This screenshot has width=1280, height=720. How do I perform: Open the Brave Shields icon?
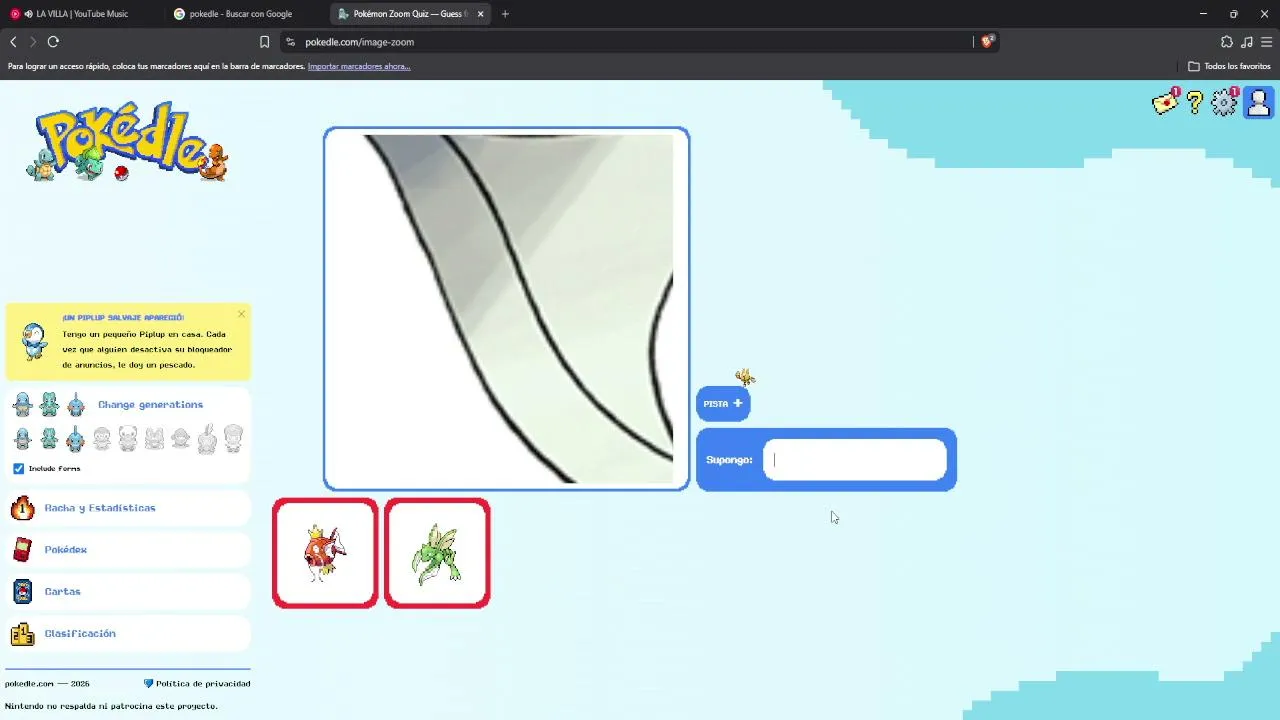pyautogui.click(x=987, y=42)
